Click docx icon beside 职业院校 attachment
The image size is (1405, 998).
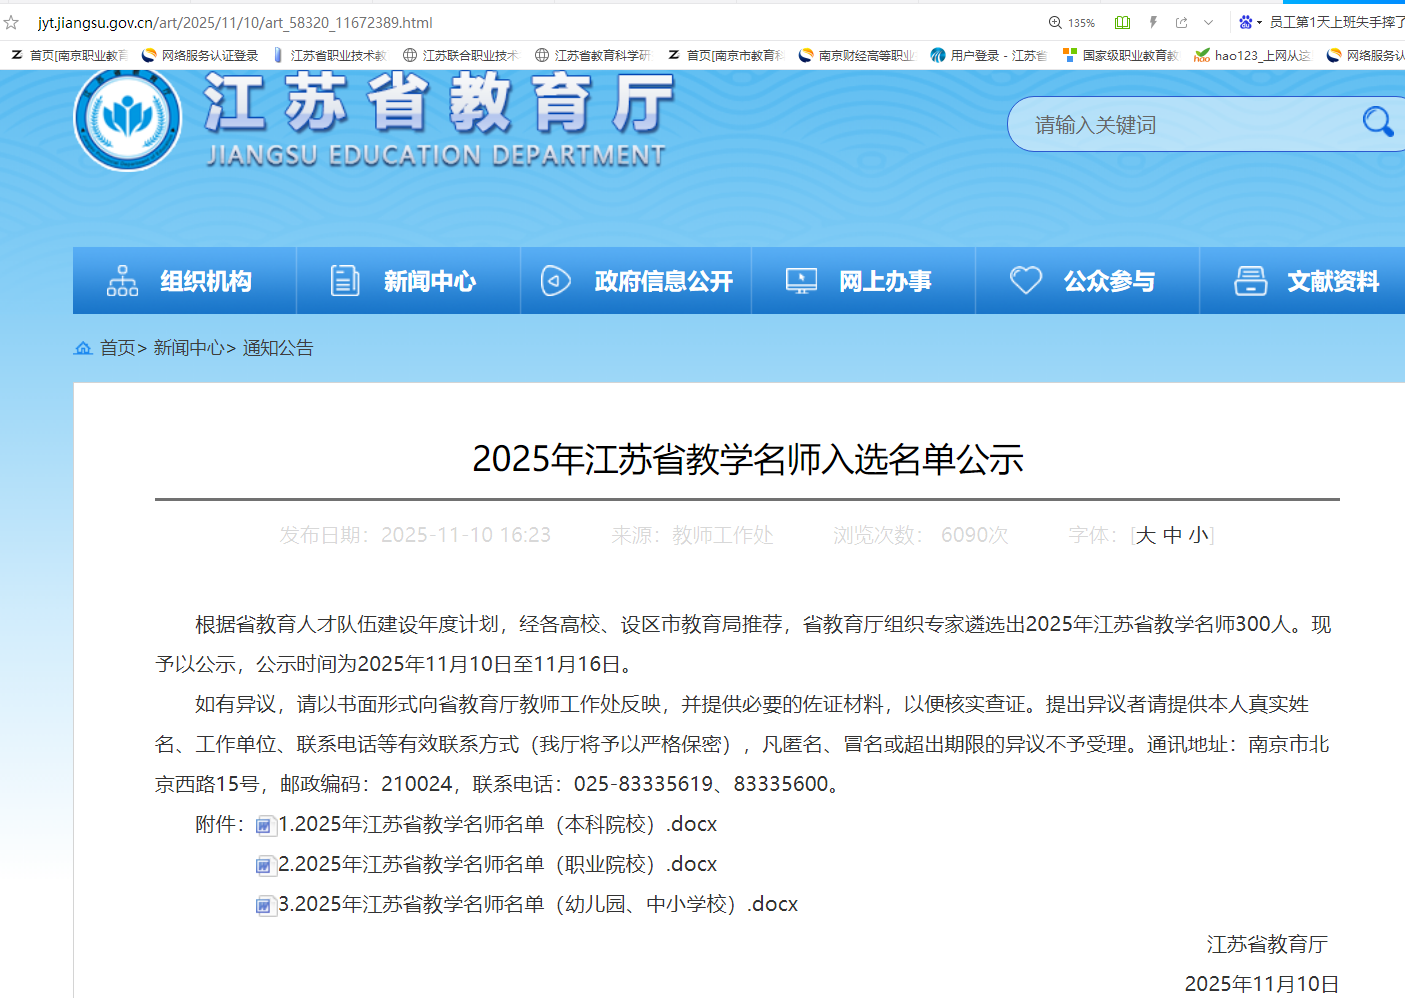264,865
